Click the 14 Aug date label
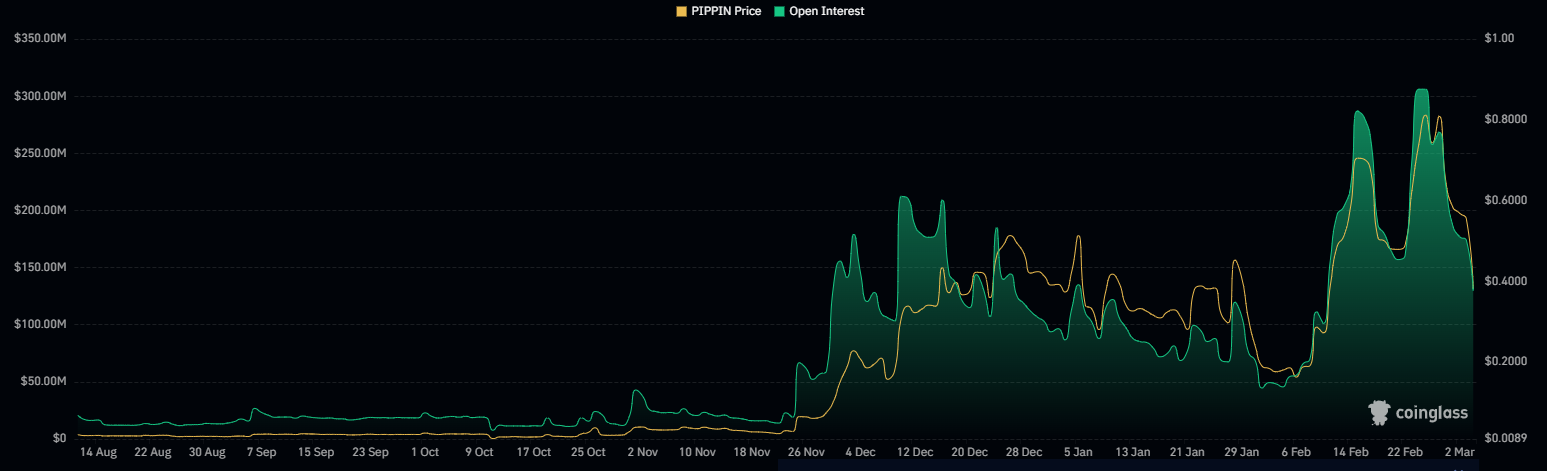Screen dimensions: 1547x471 tap(98, 452)
